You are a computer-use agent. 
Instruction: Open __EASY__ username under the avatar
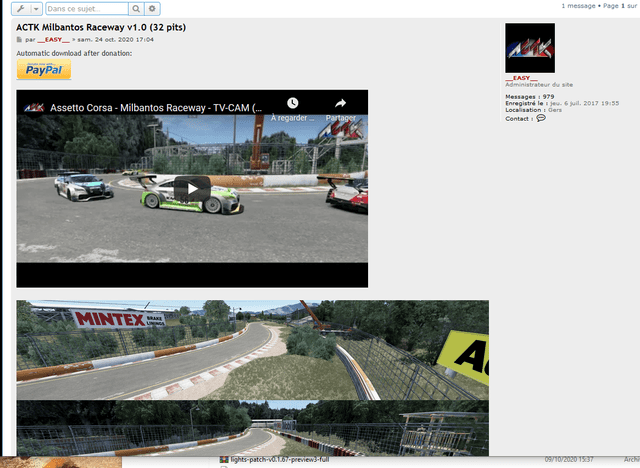[x=521, y=78]
